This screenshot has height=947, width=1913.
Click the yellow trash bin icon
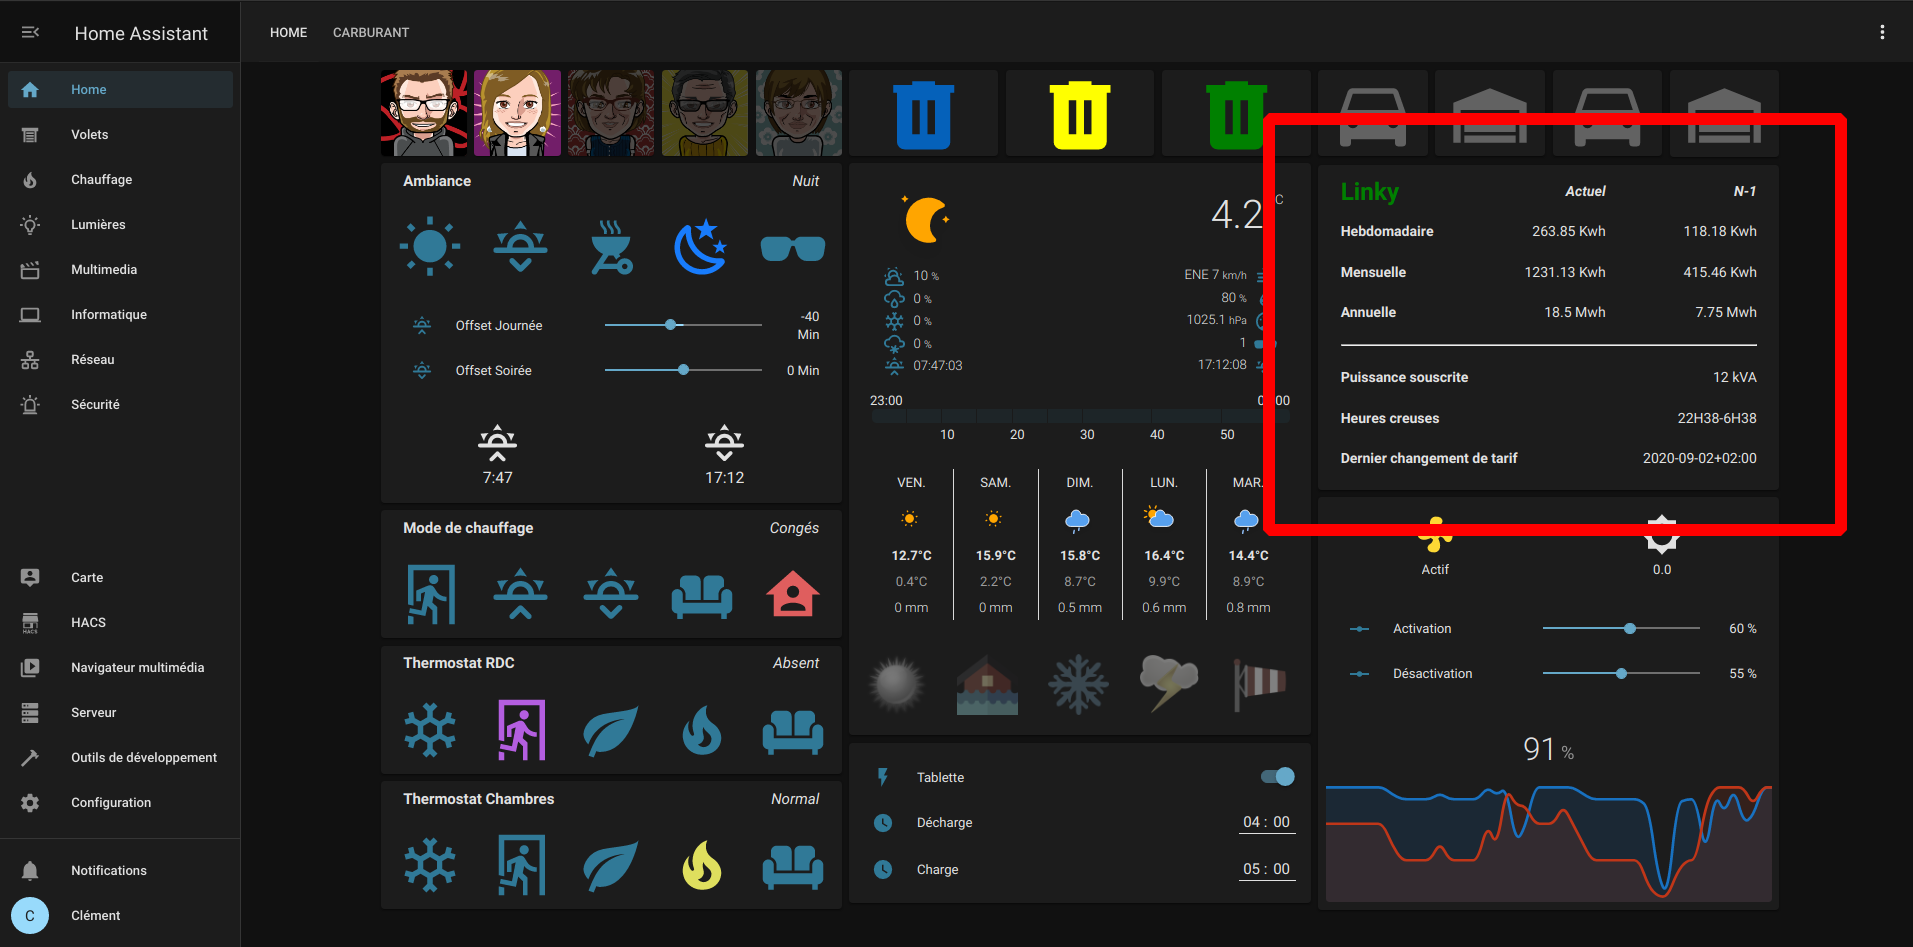[1079, 115]
